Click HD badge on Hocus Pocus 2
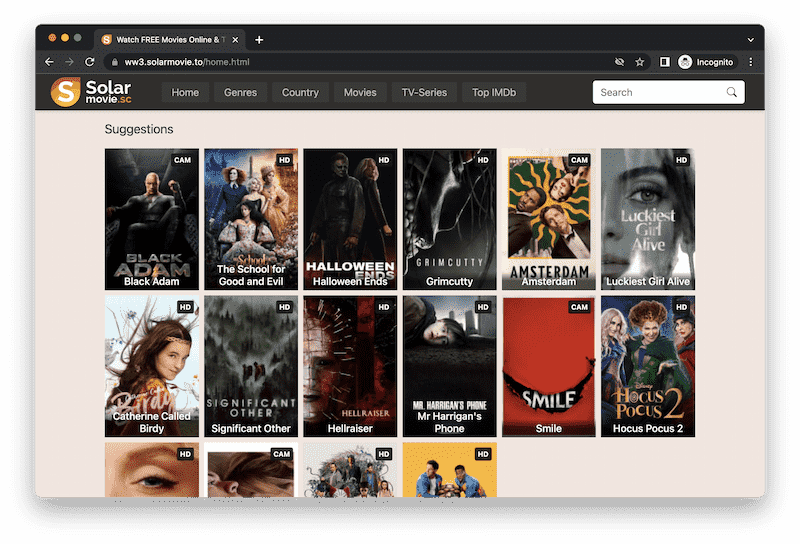Viewport: 800px width, 544px height. tap(681, 307)
